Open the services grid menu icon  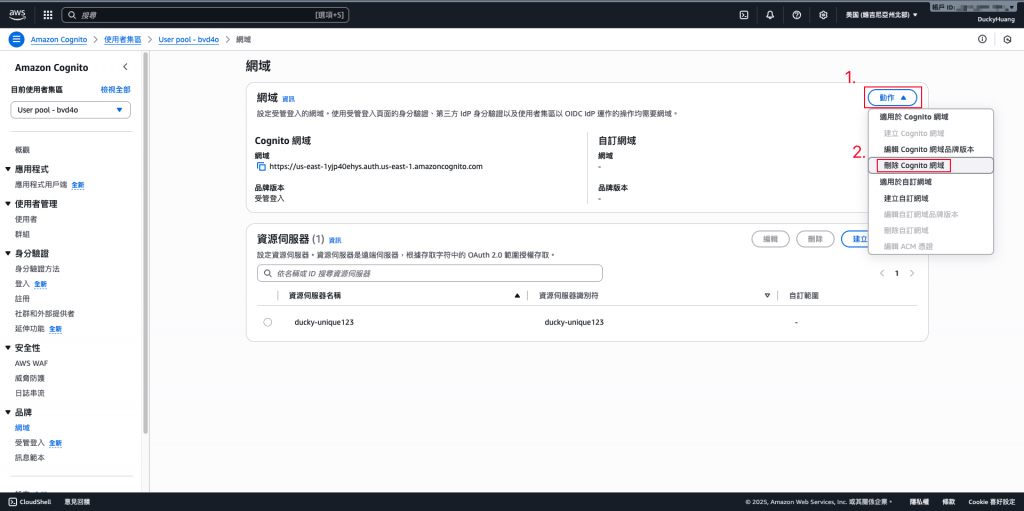pyautogui.click(x=48, y=14)
